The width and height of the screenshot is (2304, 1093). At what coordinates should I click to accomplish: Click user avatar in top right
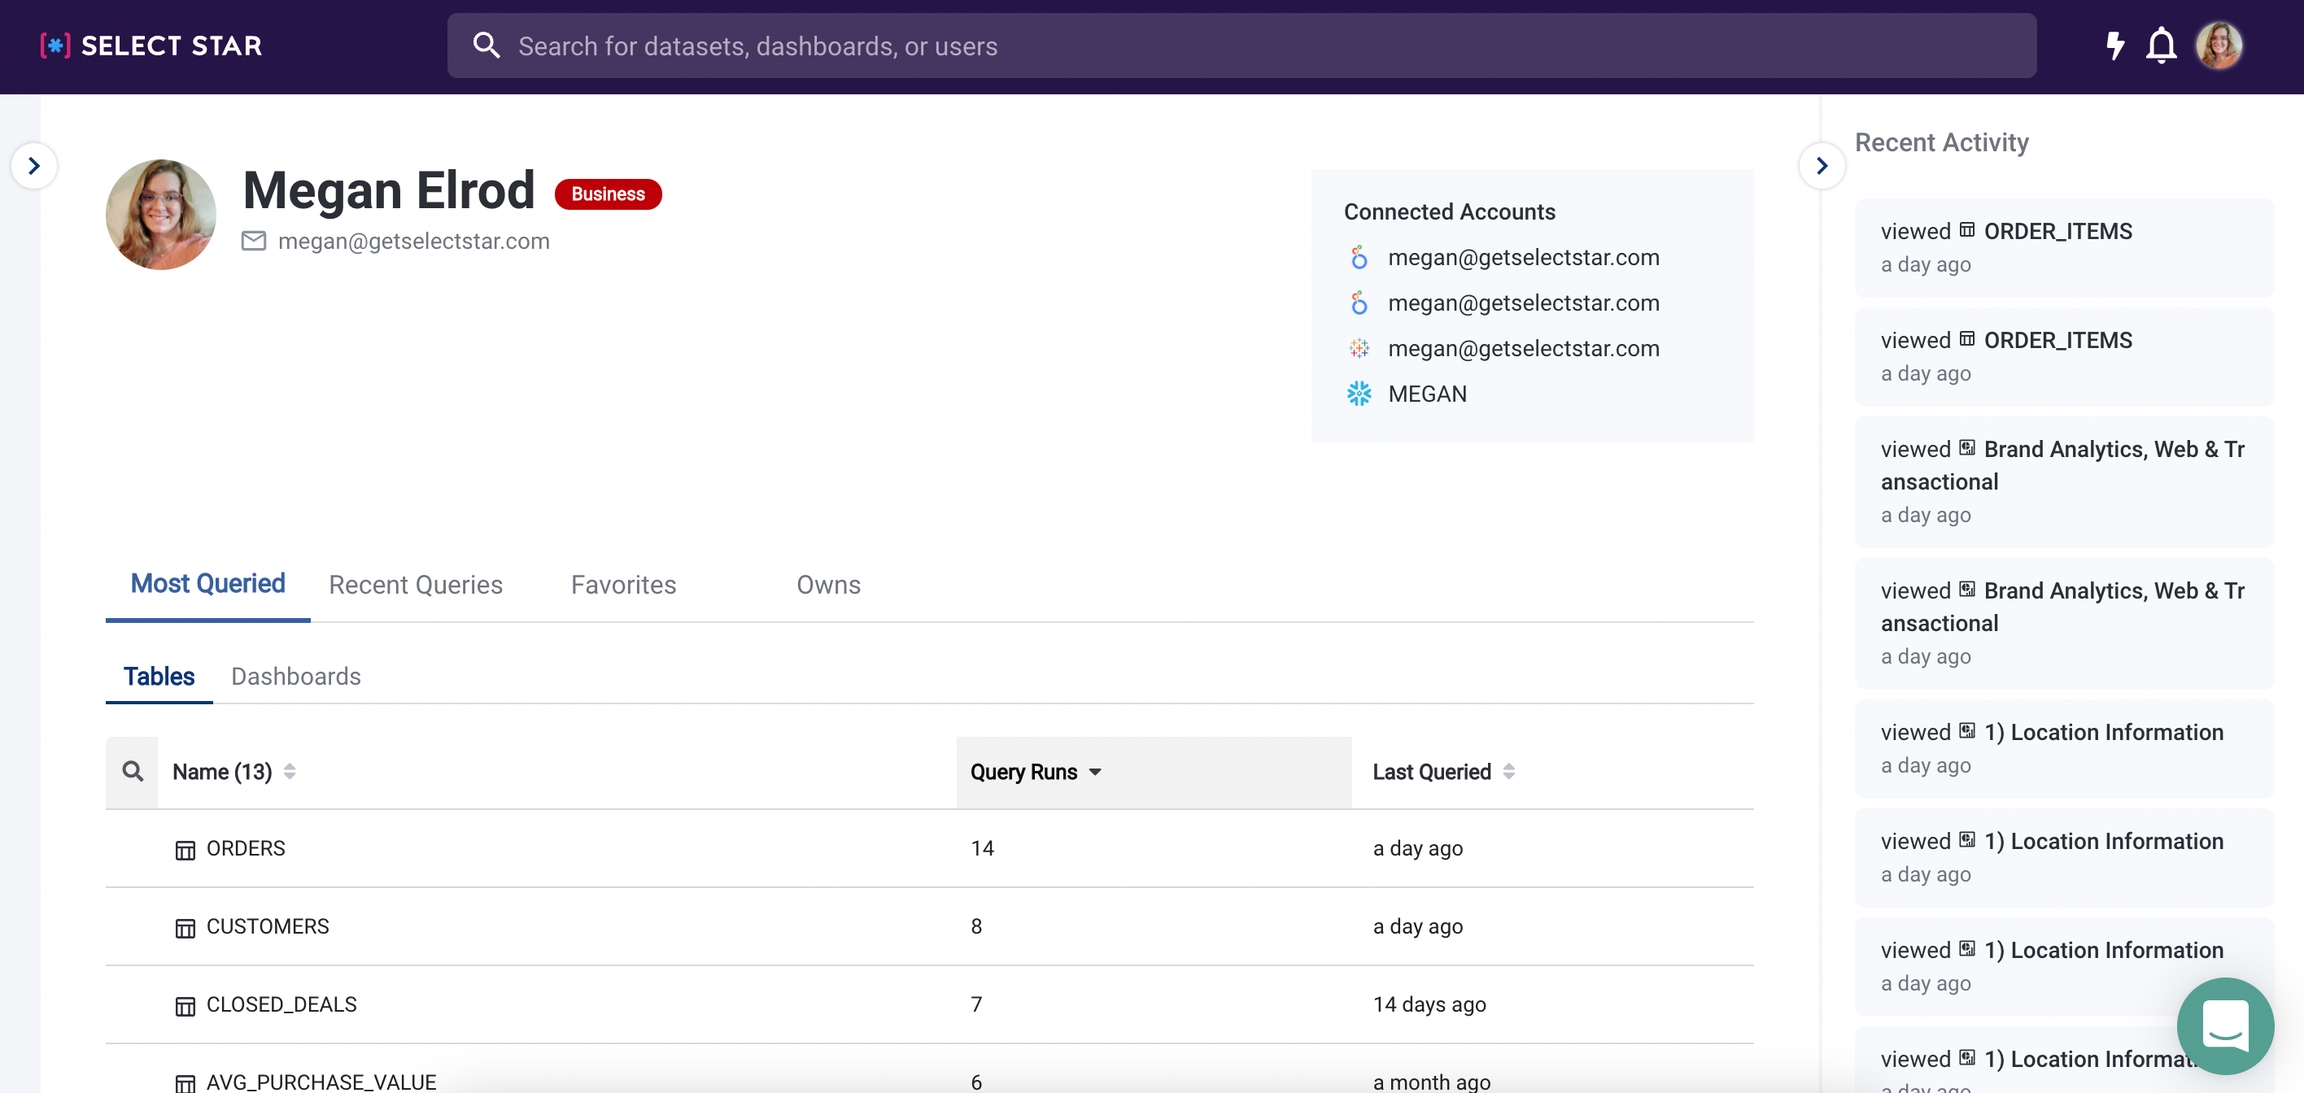[x=2219, y=46]
